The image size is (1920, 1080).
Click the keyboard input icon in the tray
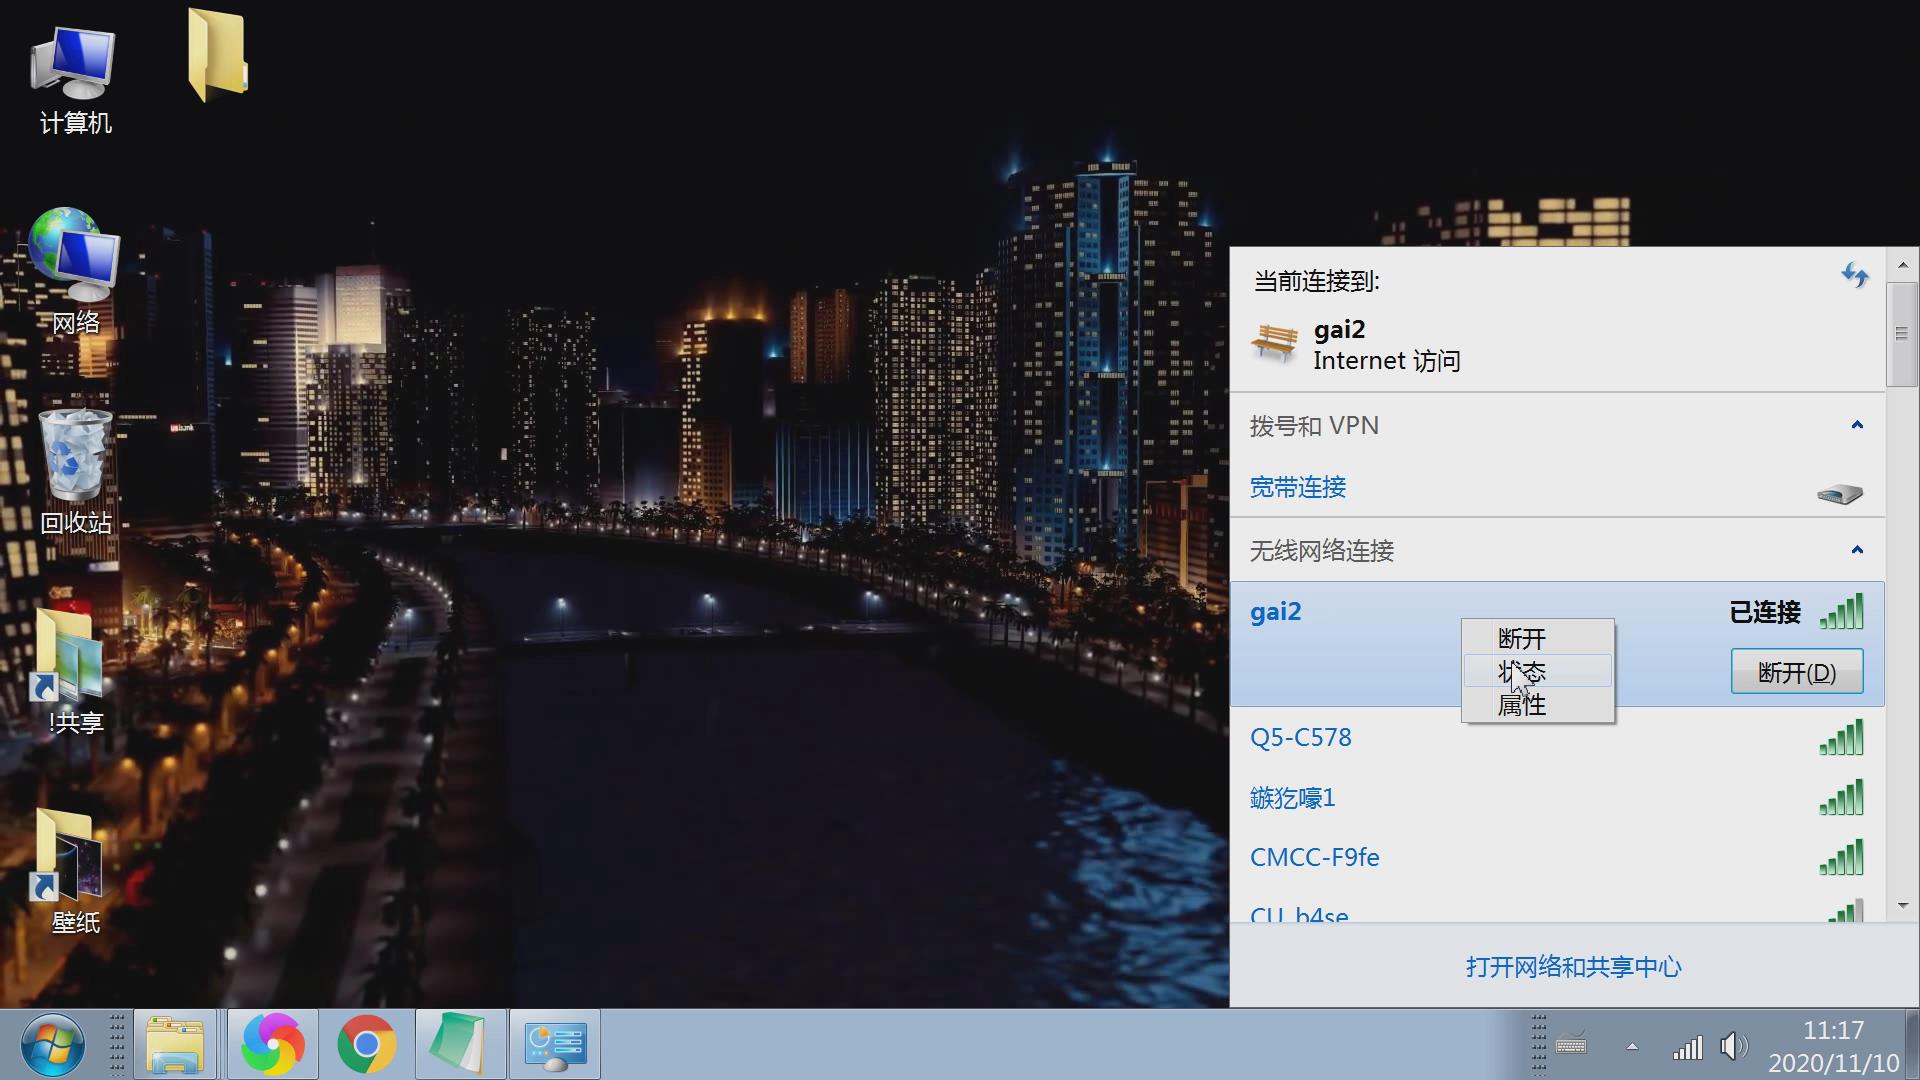coord(1572,1047)
